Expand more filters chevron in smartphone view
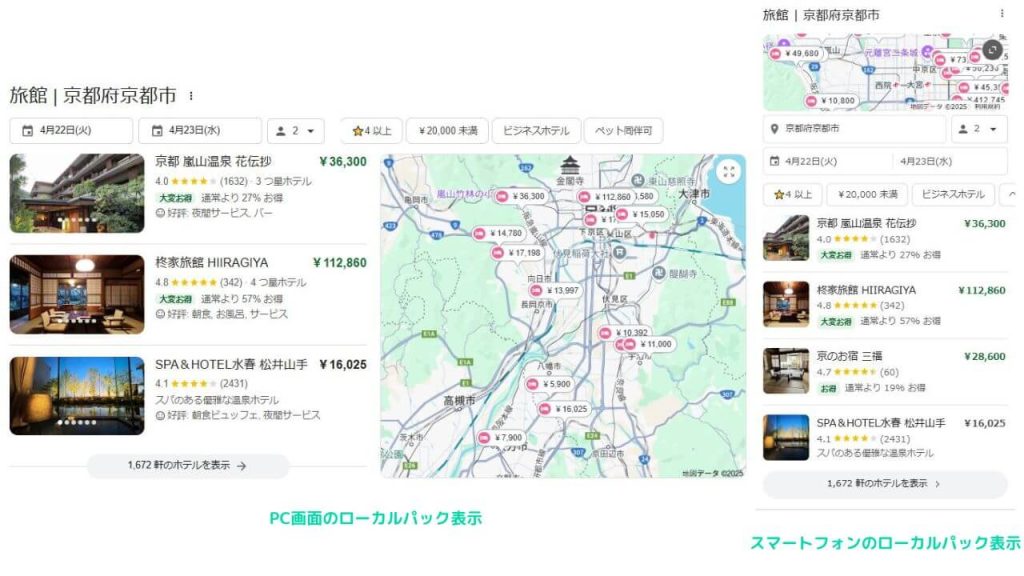 1012,195
